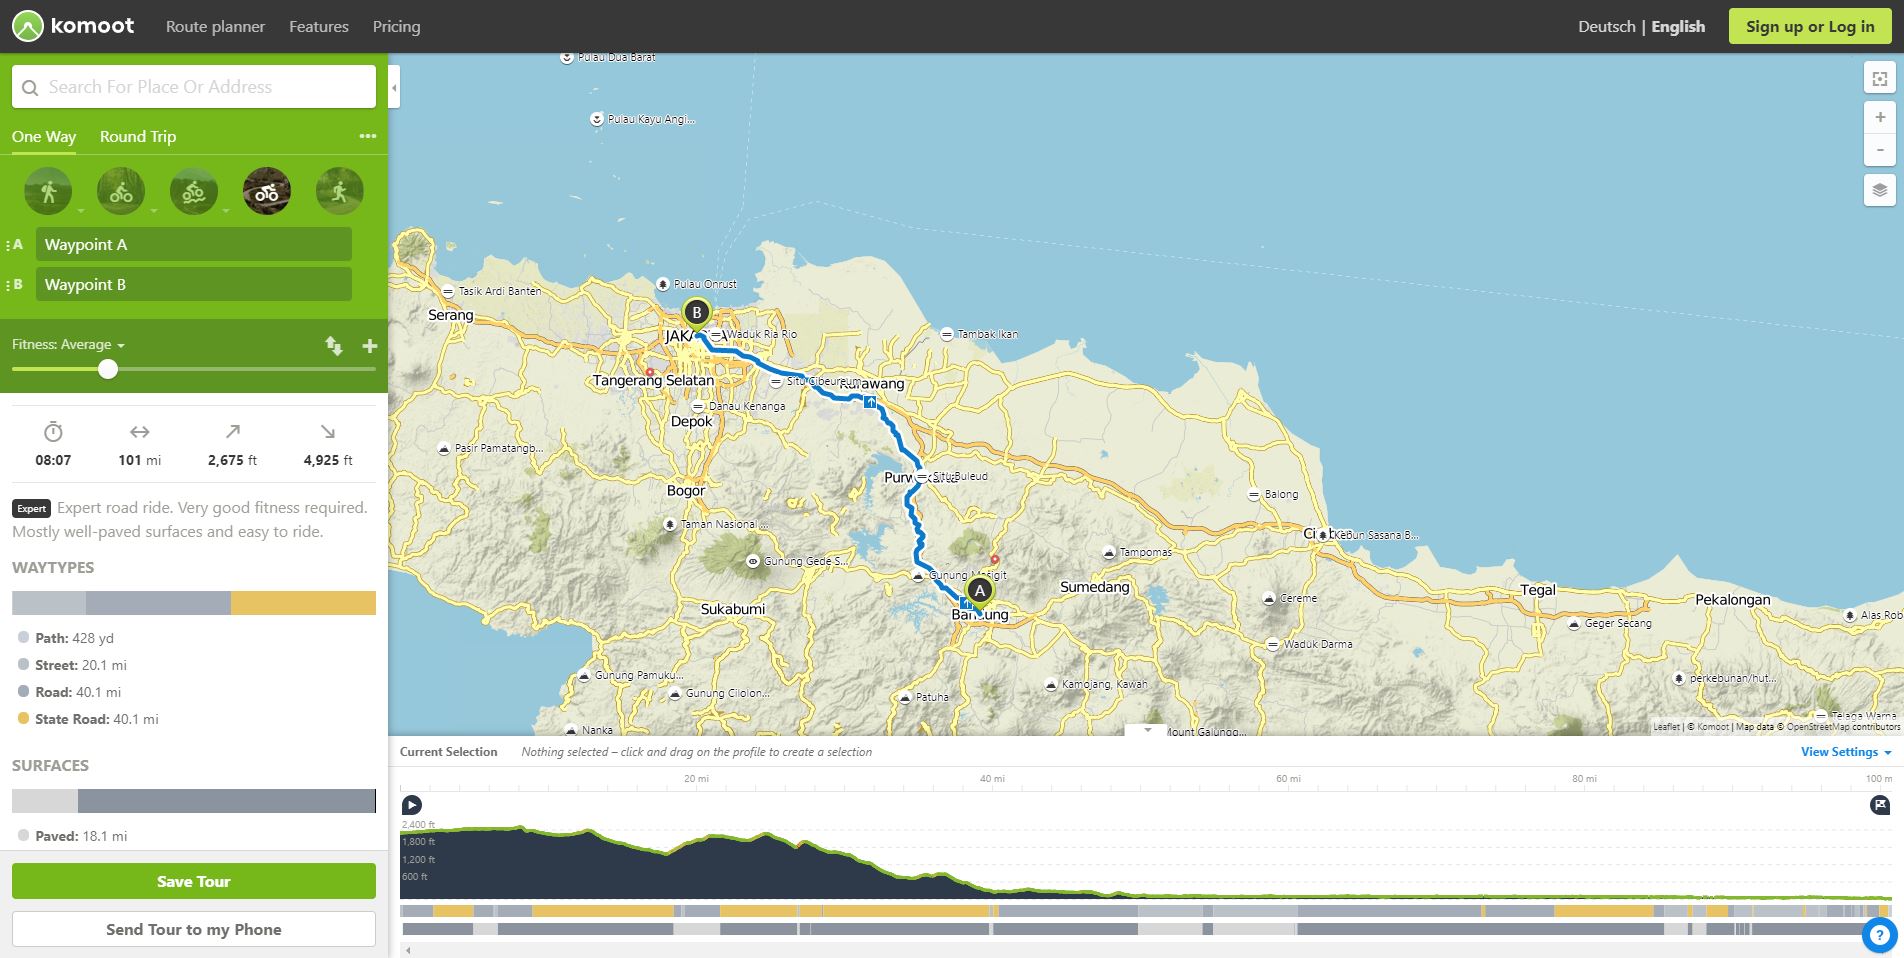Click the komoot logo
This screenshot has width=1904, height=958.
click(x=73, y=26)
